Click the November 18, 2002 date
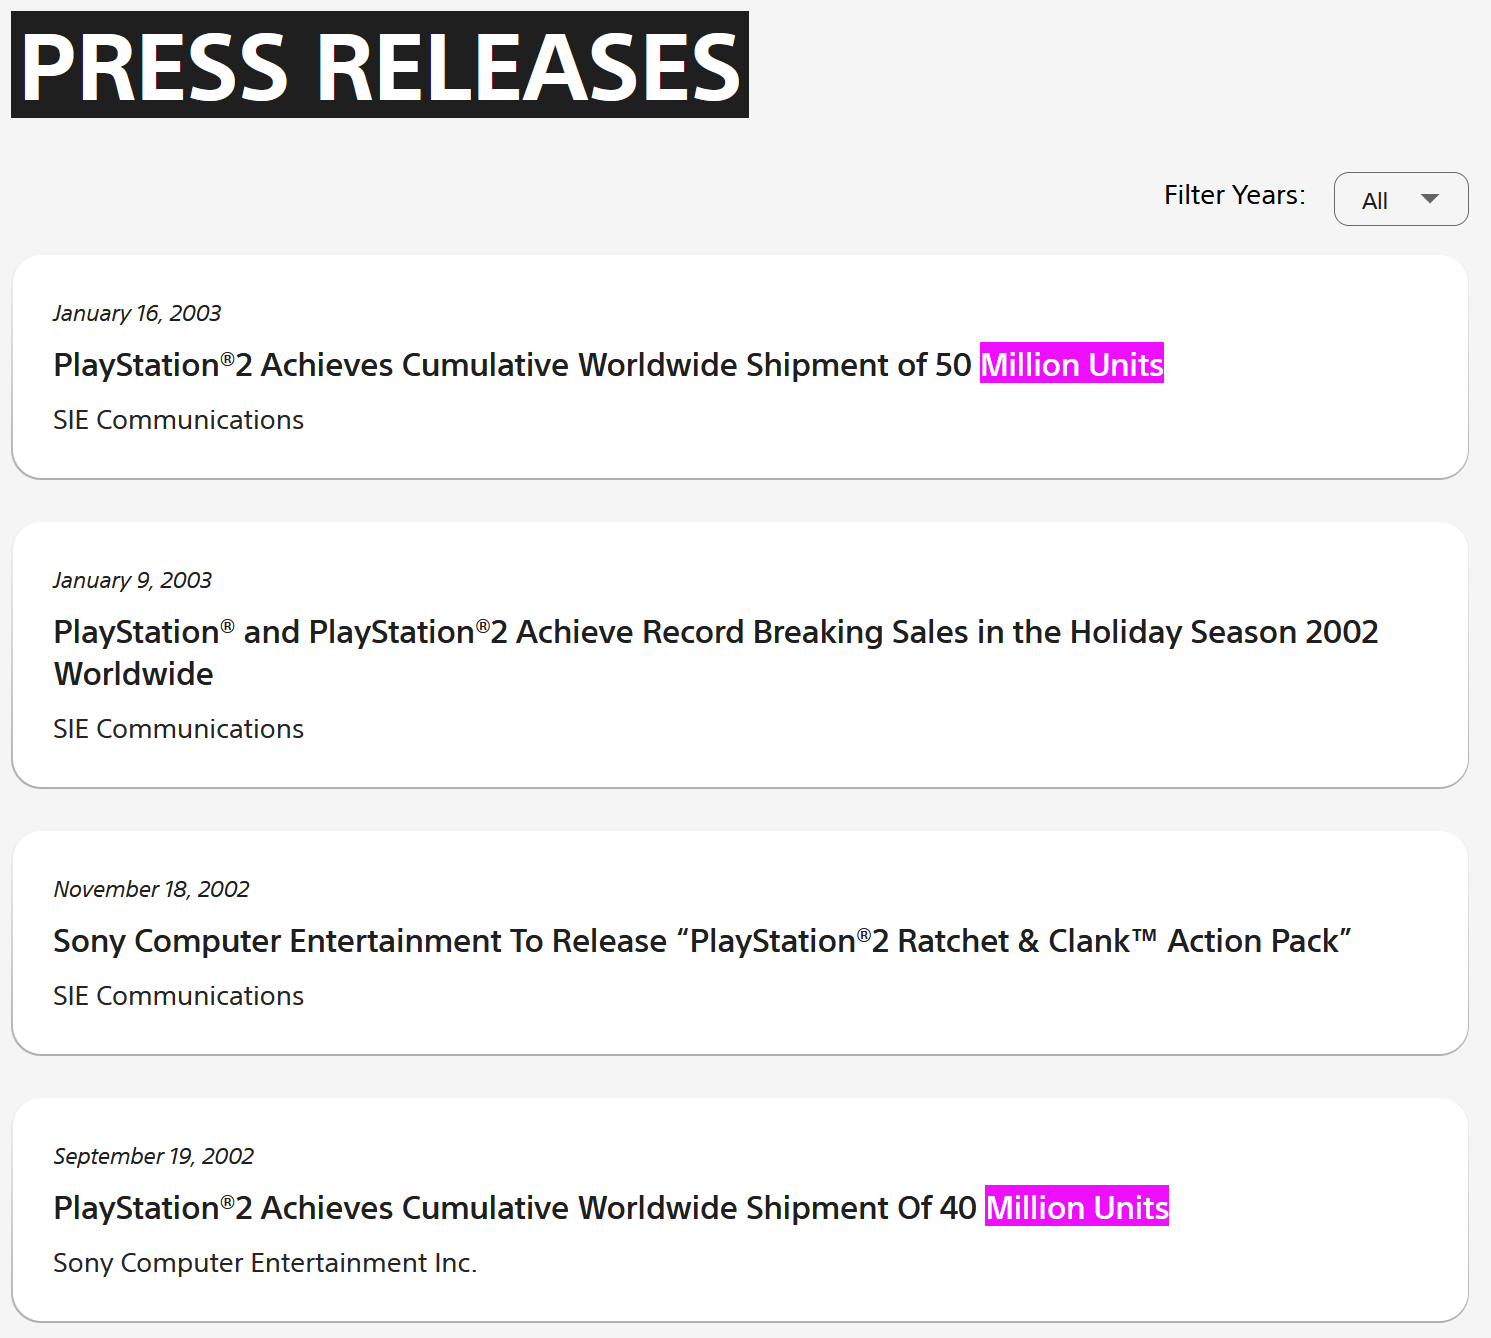The height and width of the screenshot is (1338, 1491). pyautogui.click(x=151, y=889)
